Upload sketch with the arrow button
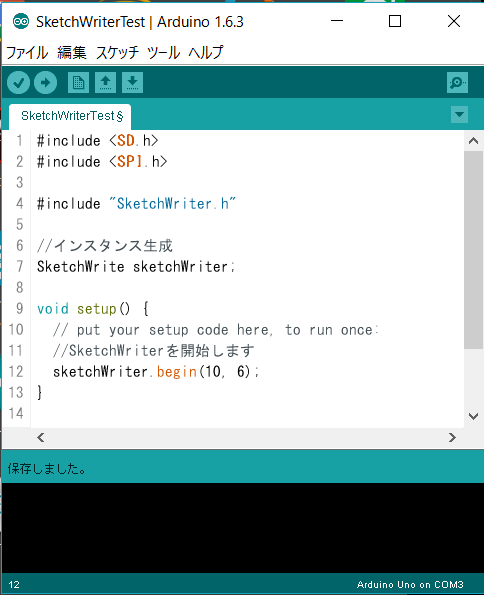484x595 pixels. (46, 82)
